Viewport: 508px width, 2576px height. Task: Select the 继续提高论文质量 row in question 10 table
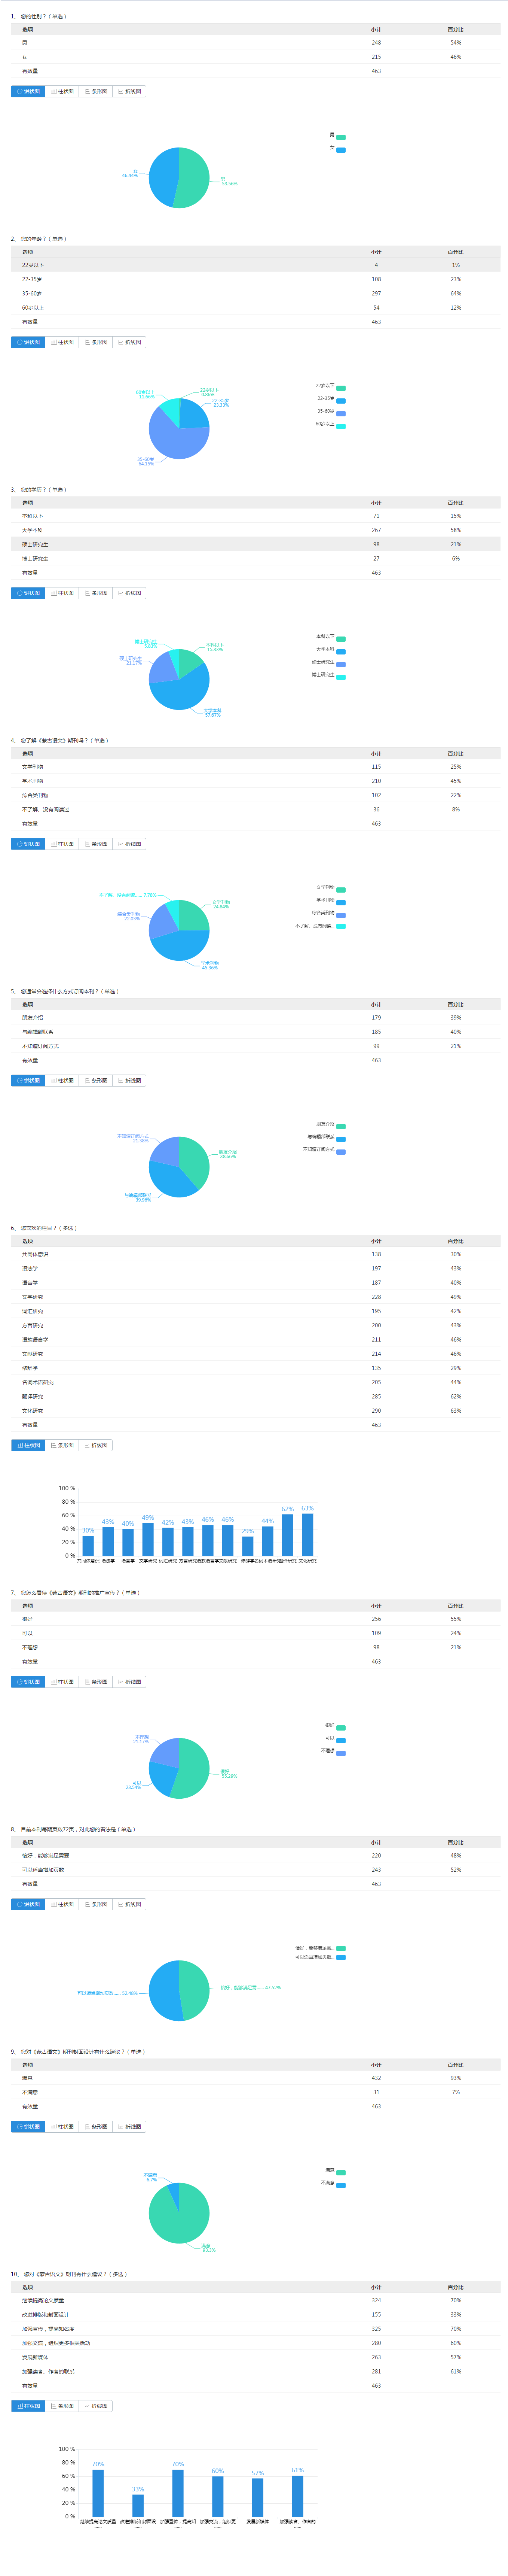[x=256, y=2300]
